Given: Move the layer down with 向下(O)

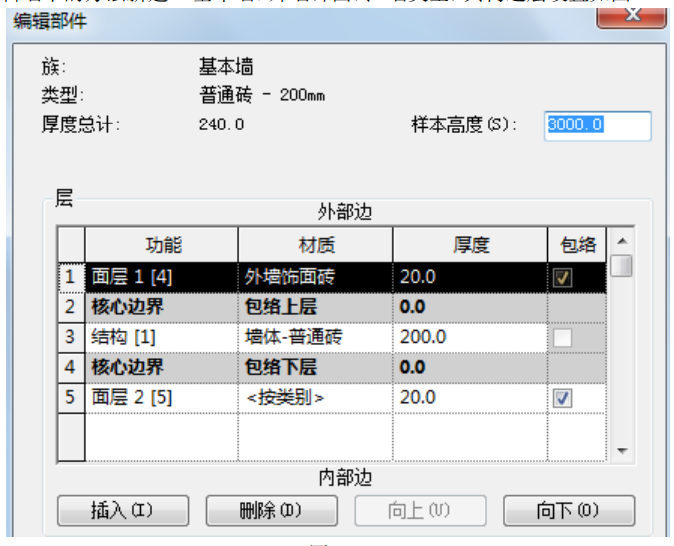Looking at the screenshot, I should click(568, 510).
